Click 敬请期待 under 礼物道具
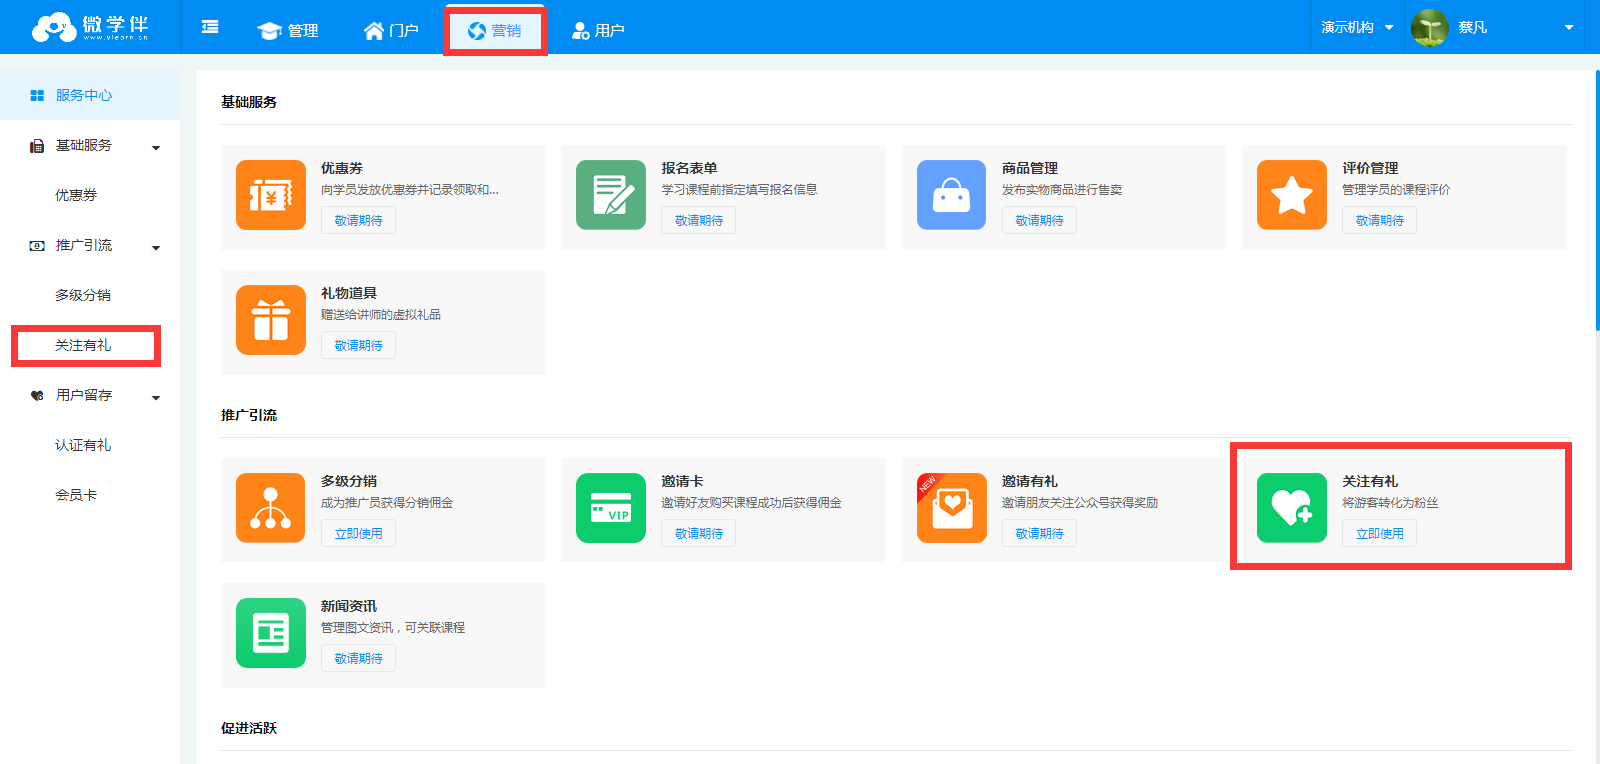Image resolution: width=1600 pixels, height=764 pixels. click(358, 345)
